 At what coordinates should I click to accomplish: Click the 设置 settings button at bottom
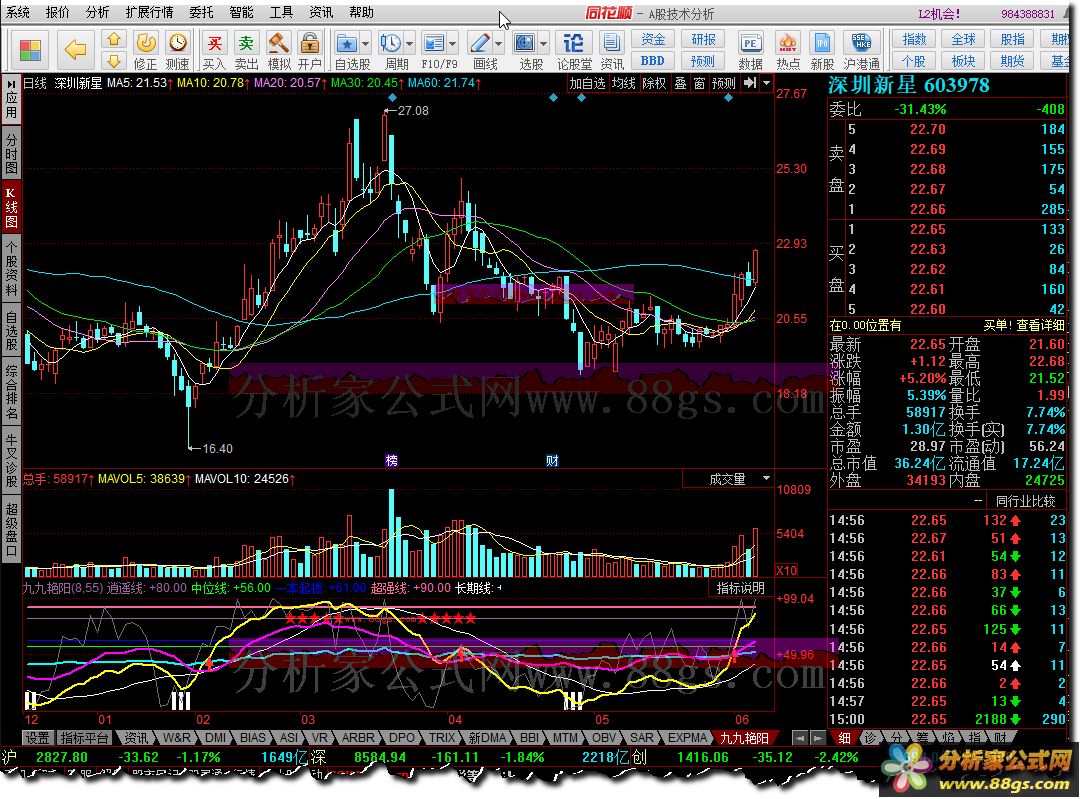coord(37,738)
